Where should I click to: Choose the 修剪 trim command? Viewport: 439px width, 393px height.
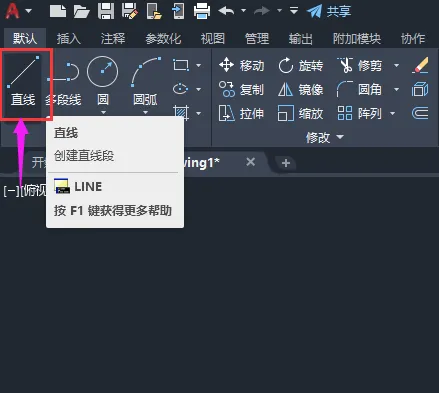[x=360, y=65]
